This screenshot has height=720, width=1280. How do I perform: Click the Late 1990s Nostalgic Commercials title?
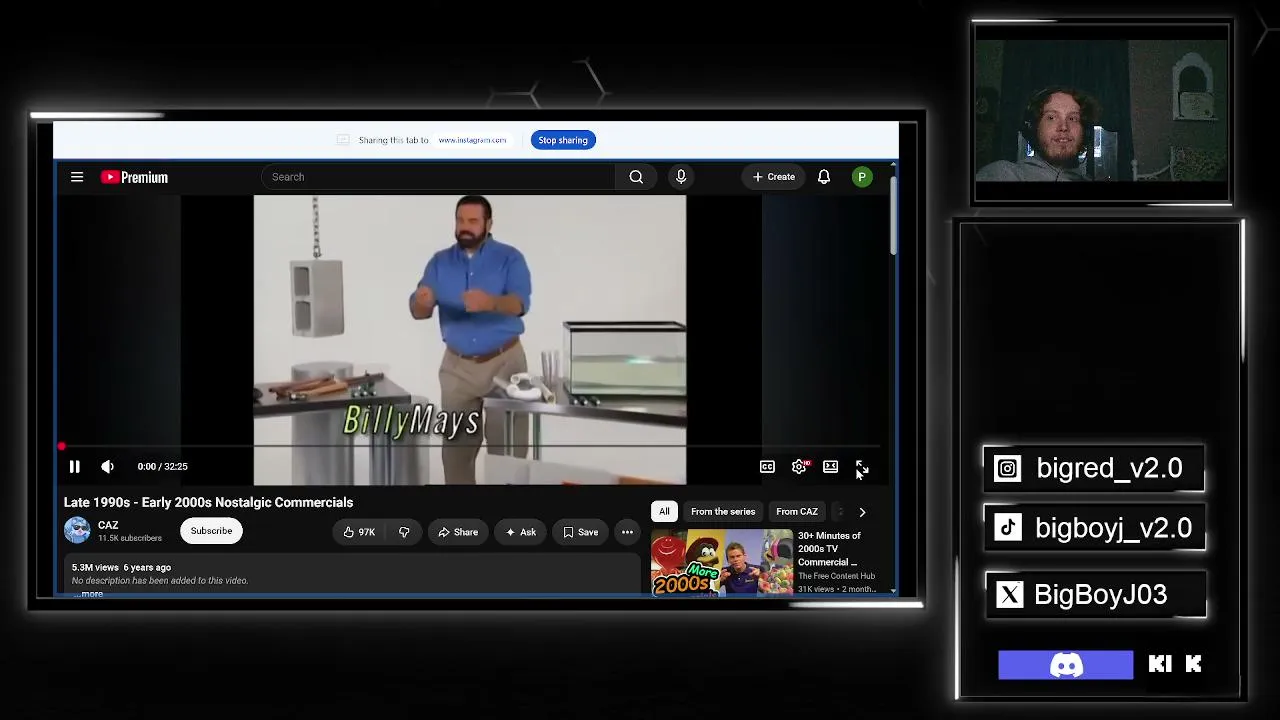[208, 502]
